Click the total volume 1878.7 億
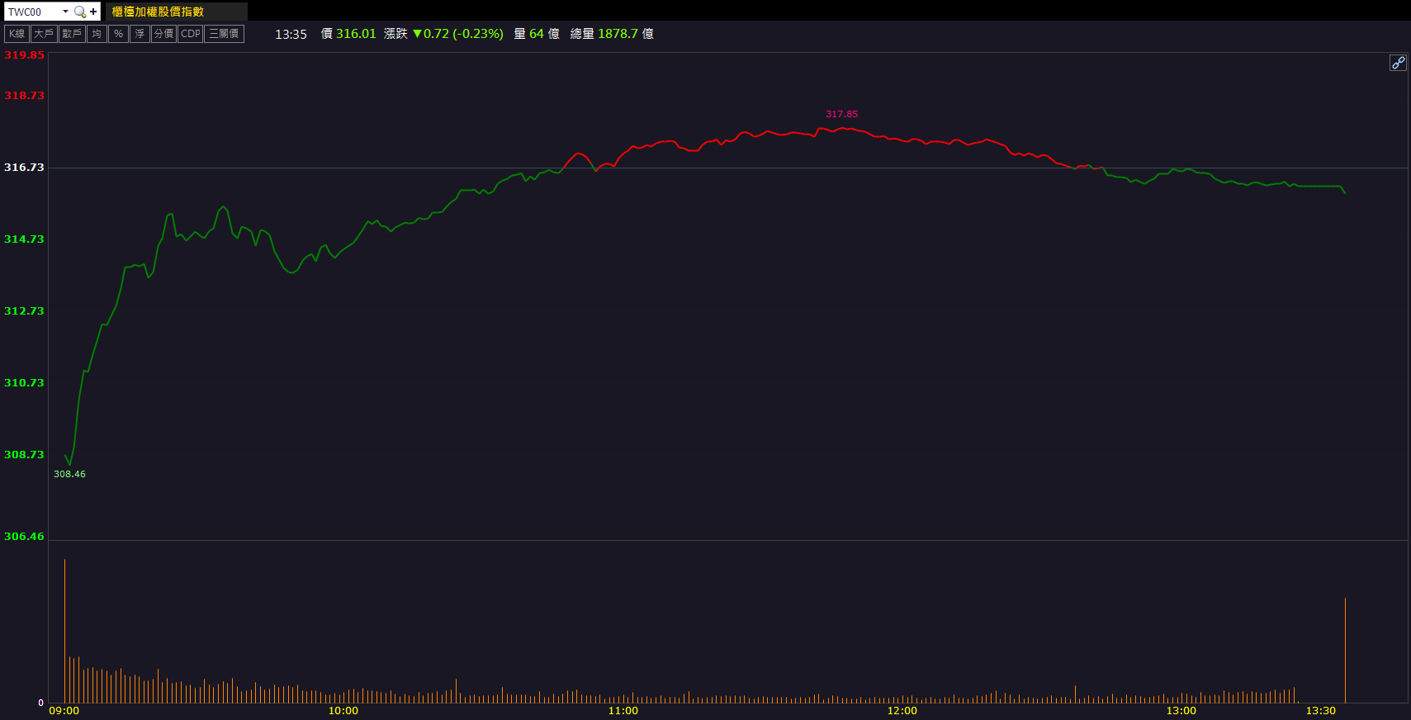This screenshot has width=1411, height=720. (626, 34)
